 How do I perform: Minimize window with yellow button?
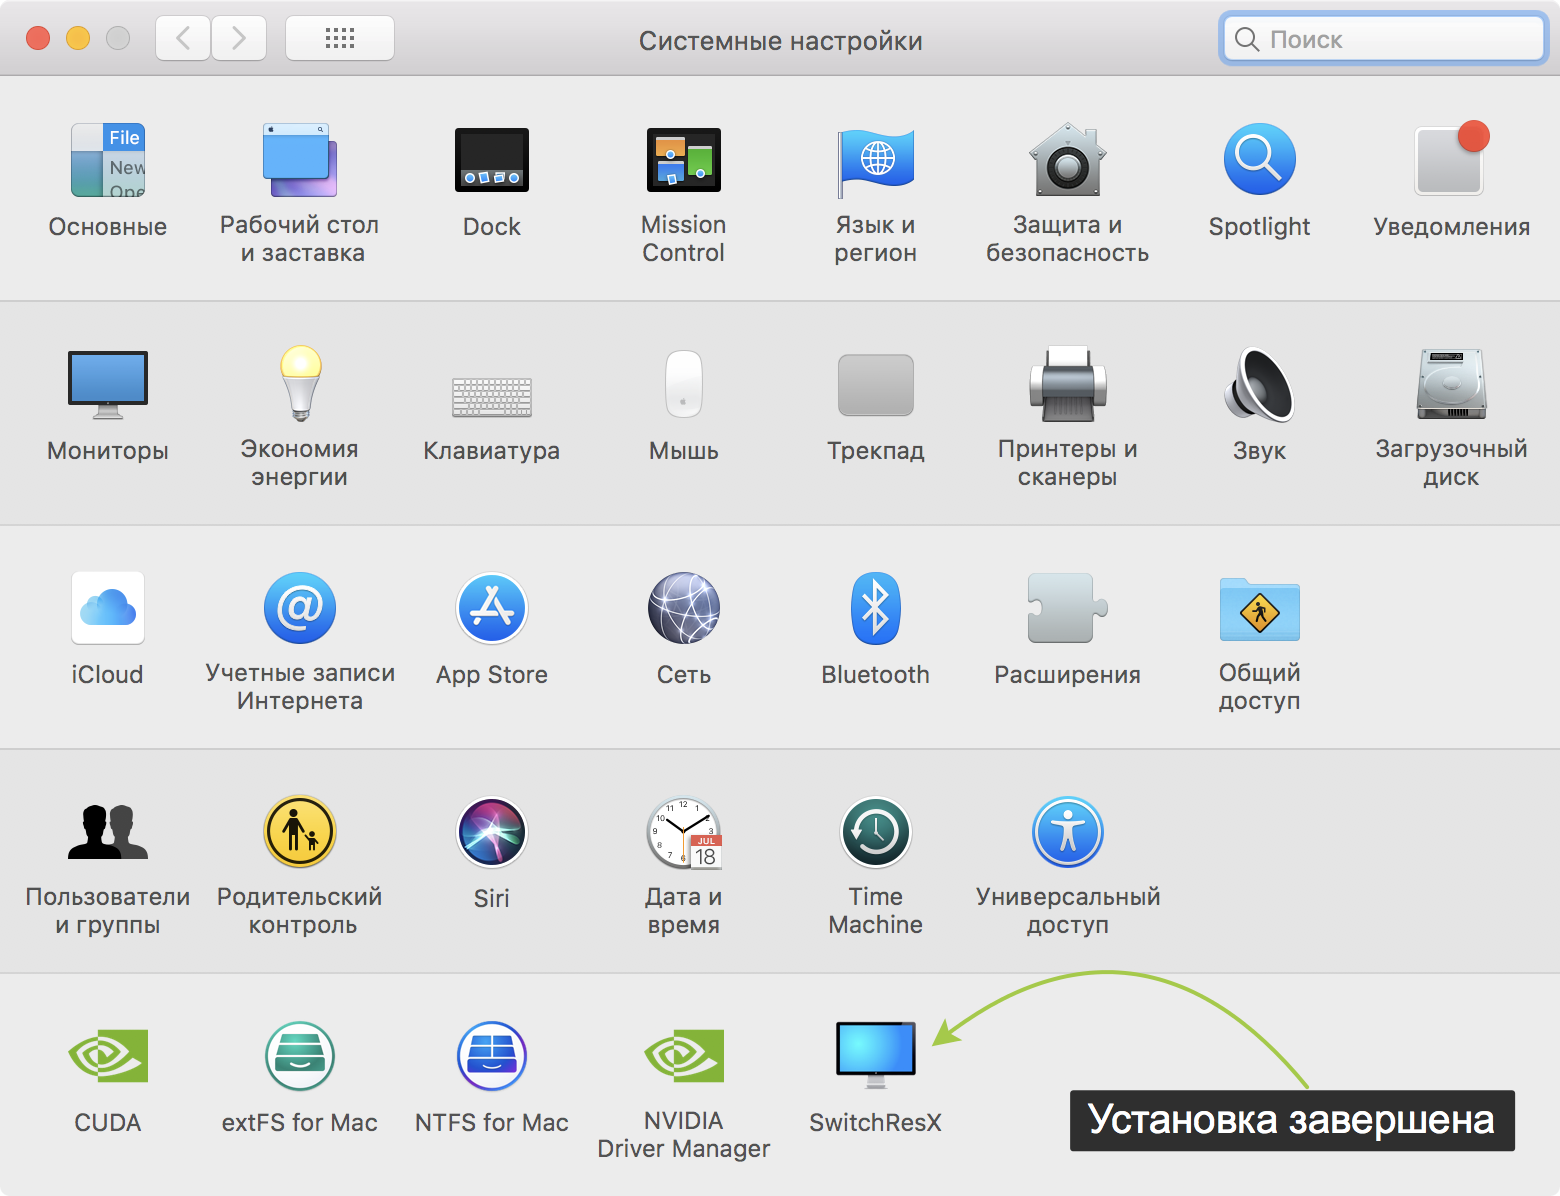[78, 38]
